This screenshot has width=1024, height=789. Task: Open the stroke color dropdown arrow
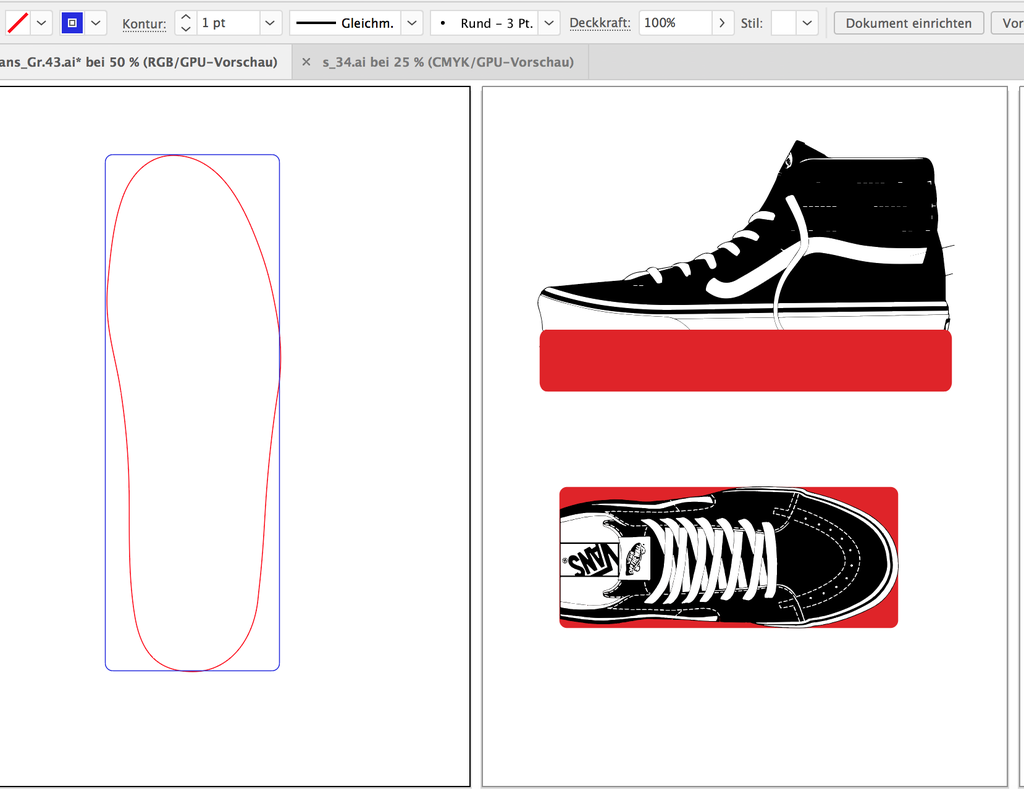pyautogui.click(x=95, y=23)
